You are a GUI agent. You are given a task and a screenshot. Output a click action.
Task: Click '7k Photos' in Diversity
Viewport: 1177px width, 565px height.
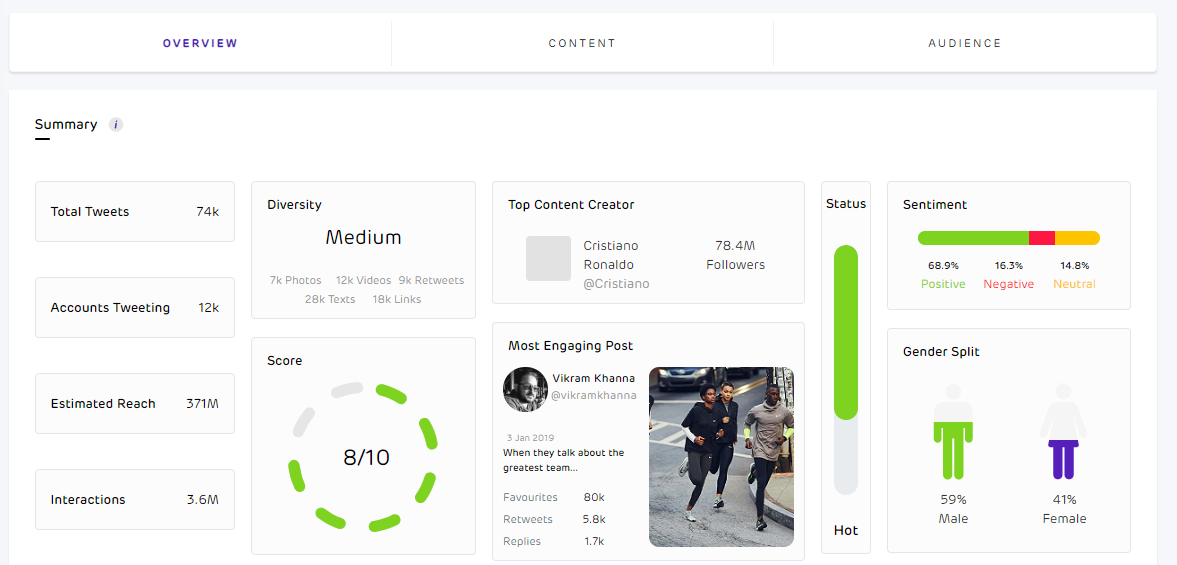click(x=296, y=281)
